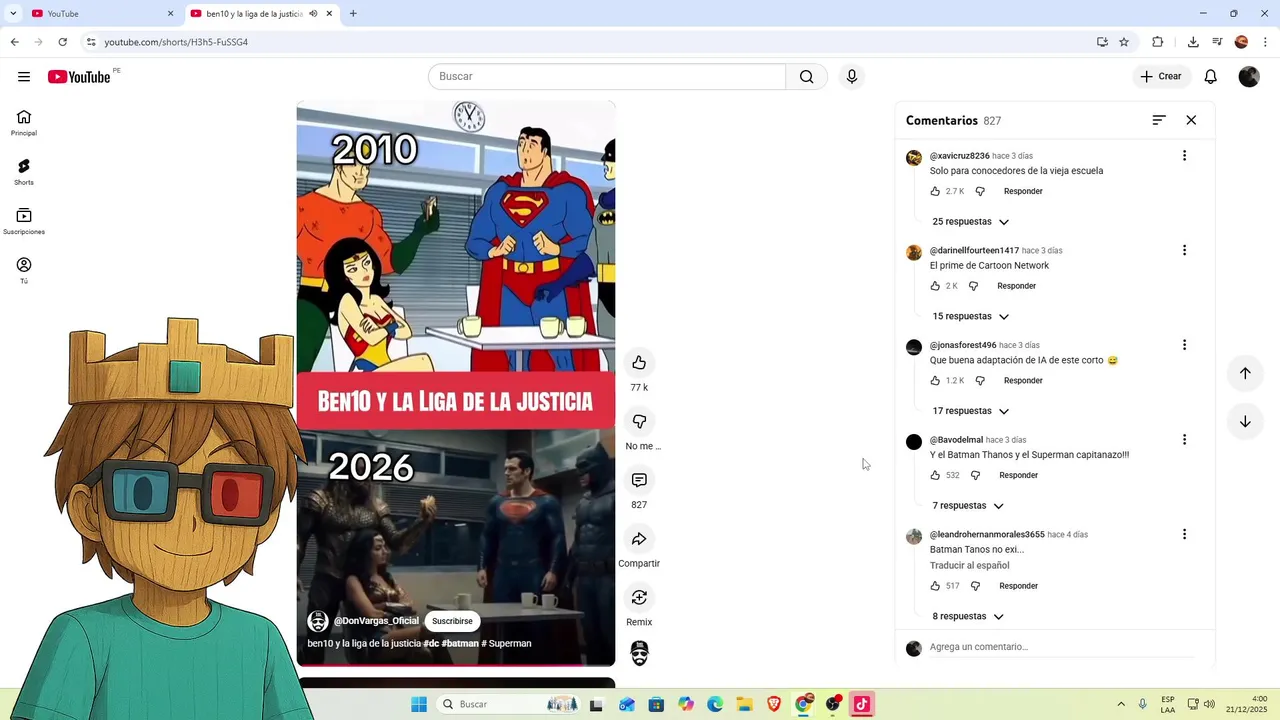Expand 8 respuestas
Image resolution: width=1280 pixels, height=720 pixels.
[x=967, y=617]
